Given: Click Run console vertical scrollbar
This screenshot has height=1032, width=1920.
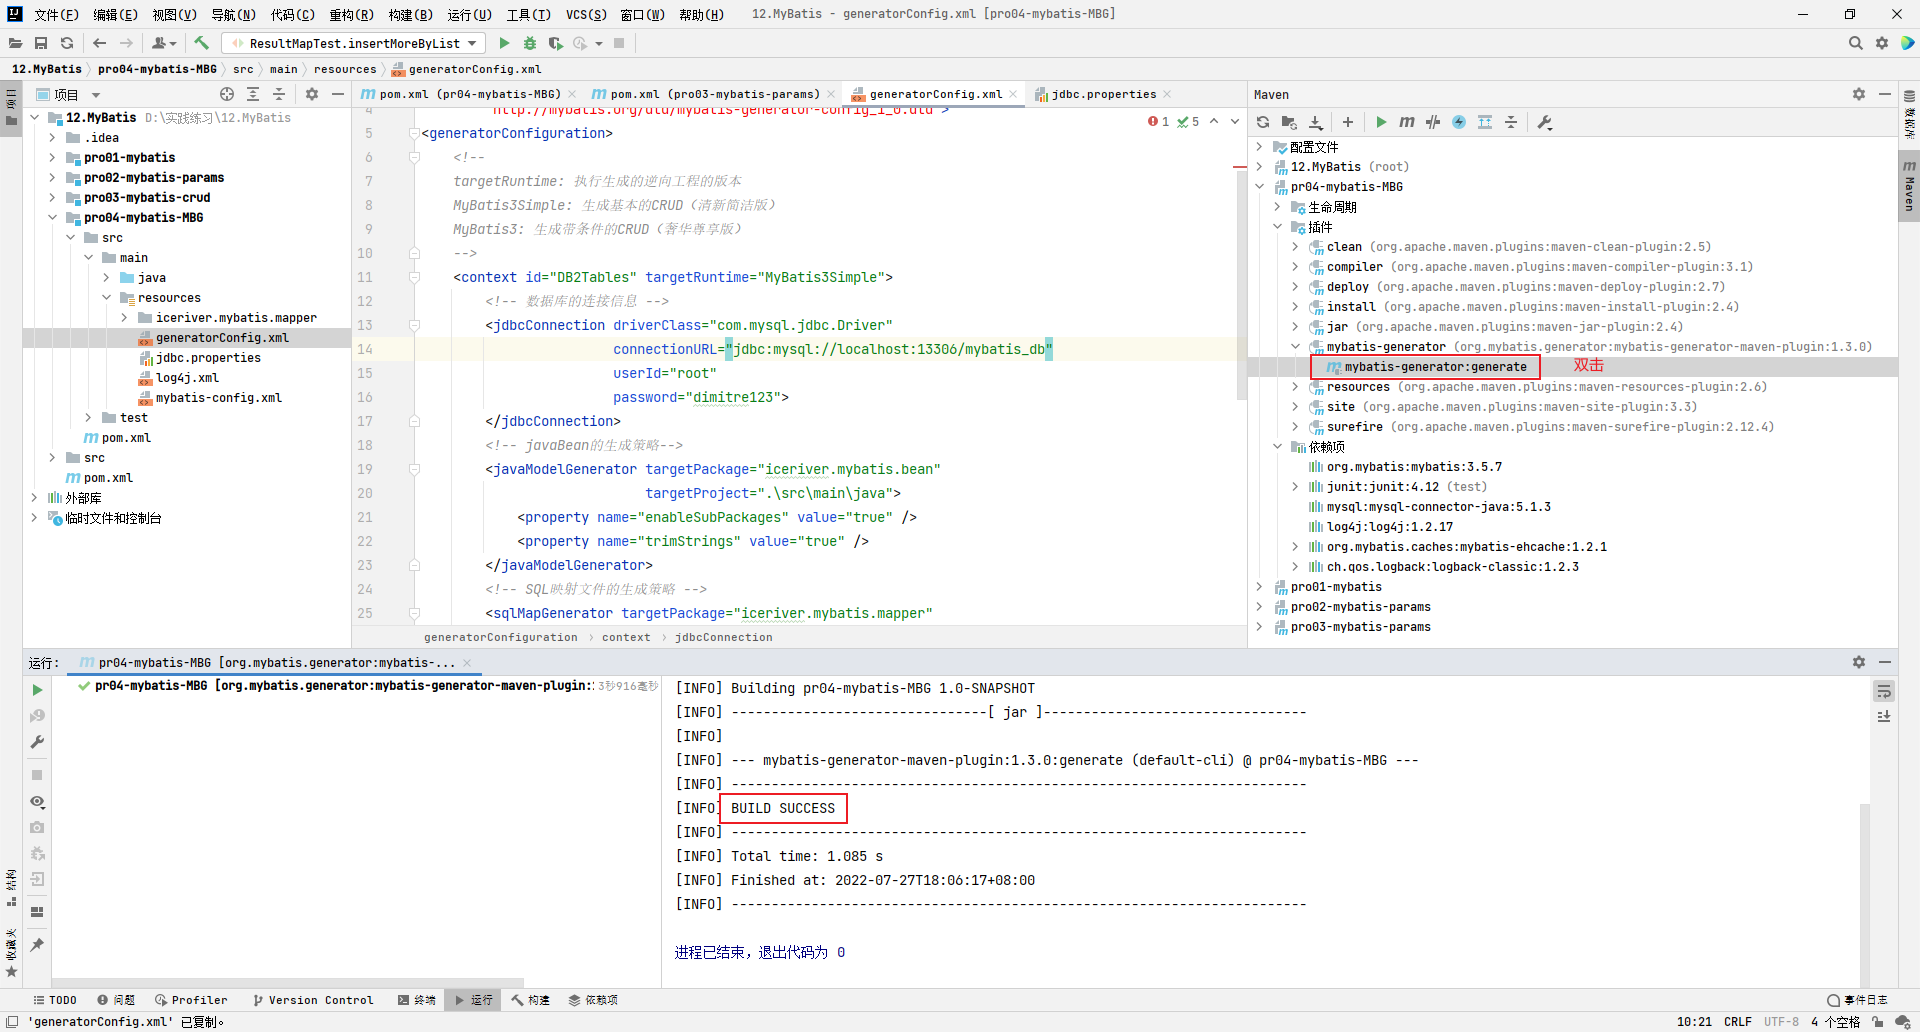Looking at the screenshot, I should [1864, 894].
